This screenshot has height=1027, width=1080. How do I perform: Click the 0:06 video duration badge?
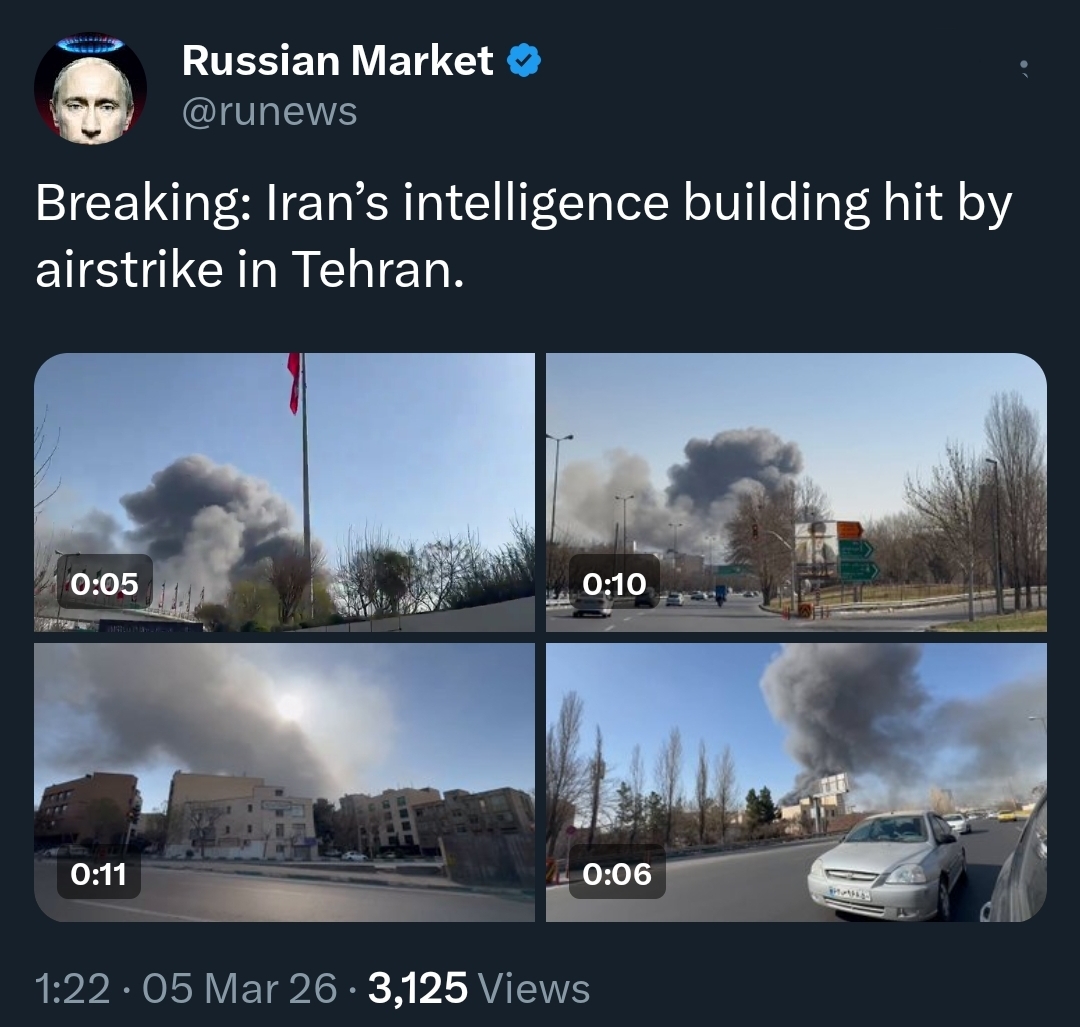point(617,873)
